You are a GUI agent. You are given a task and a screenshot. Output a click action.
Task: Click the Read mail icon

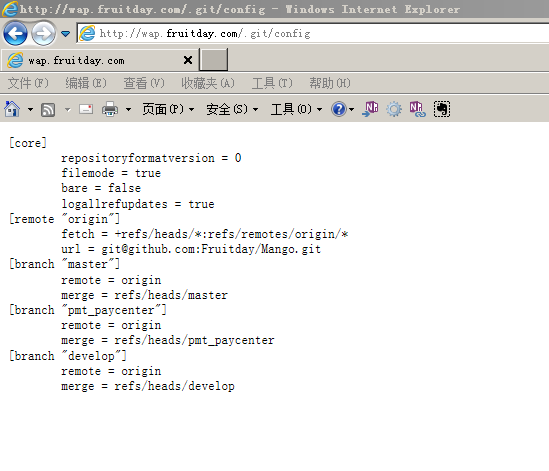click(x=86, y=109)
